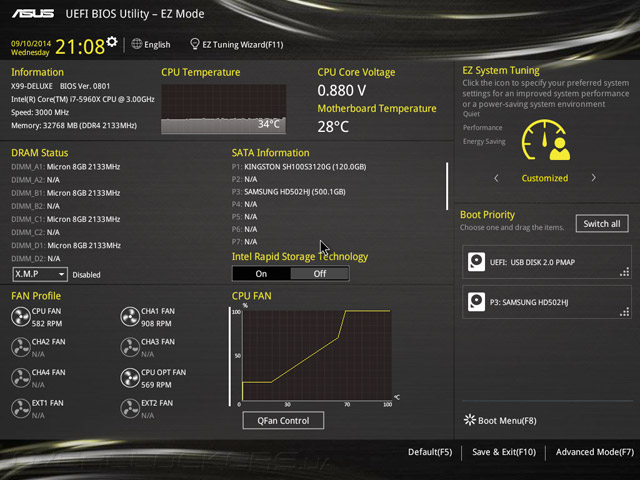Click the Memory: 32768 MB text
The width and height of the screenshot is (640, 480).
click(74, 125)
